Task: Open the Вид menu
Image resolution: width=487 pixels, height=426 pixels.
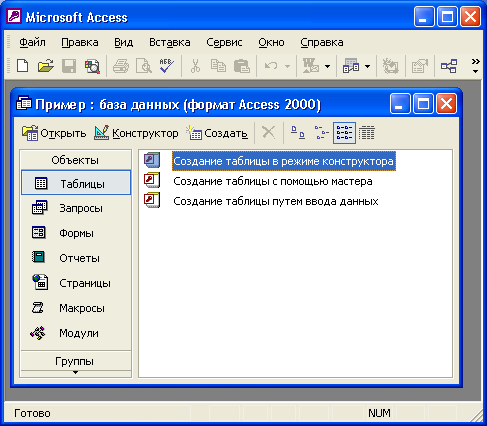Action: [123, 42]
